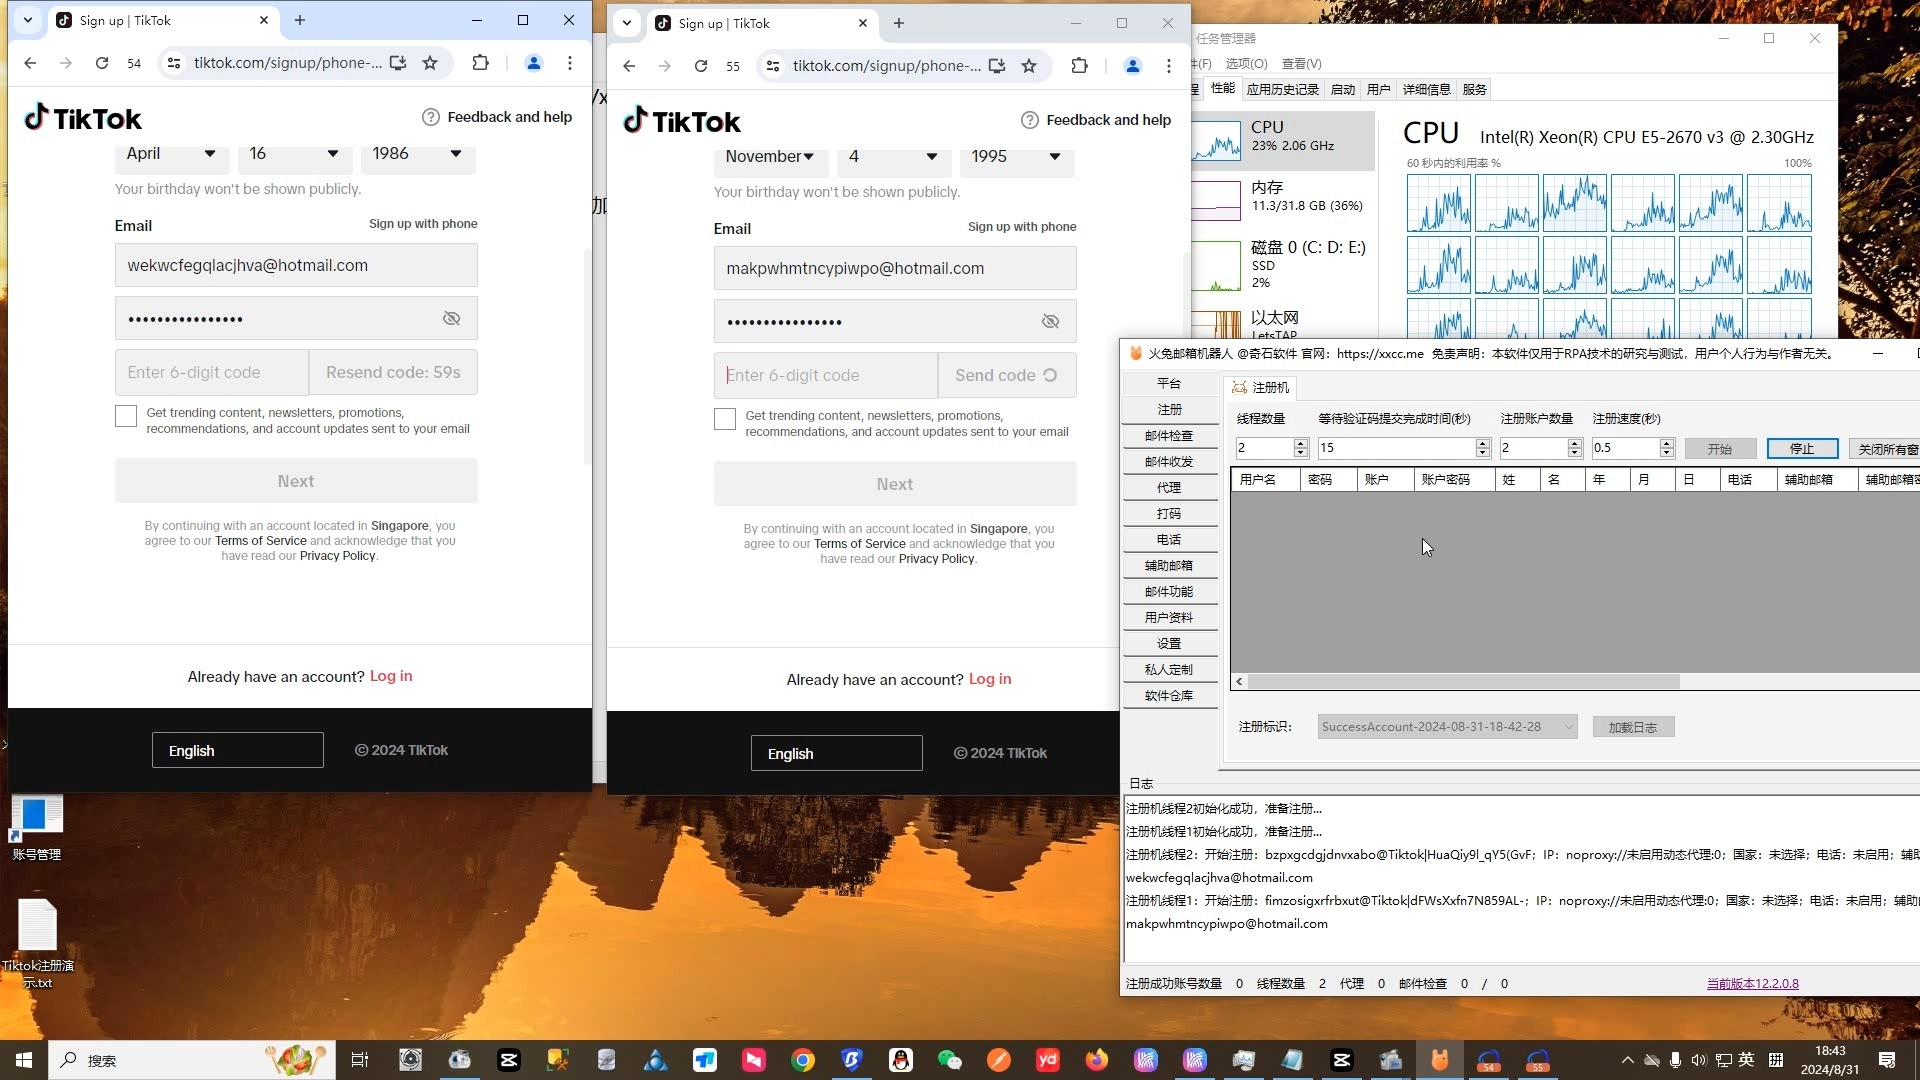Expand the April month dropdown on left signup

point(171,153)
